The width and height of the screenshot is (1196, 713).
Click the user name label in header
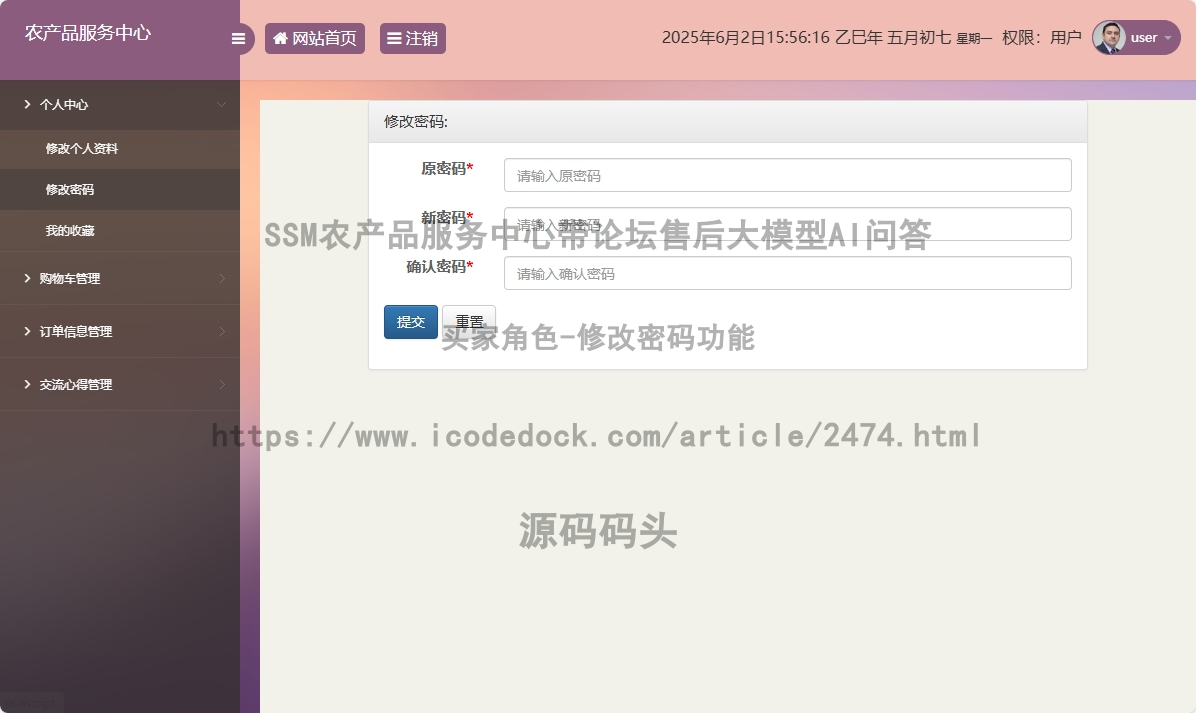[x=1143, y=37]
